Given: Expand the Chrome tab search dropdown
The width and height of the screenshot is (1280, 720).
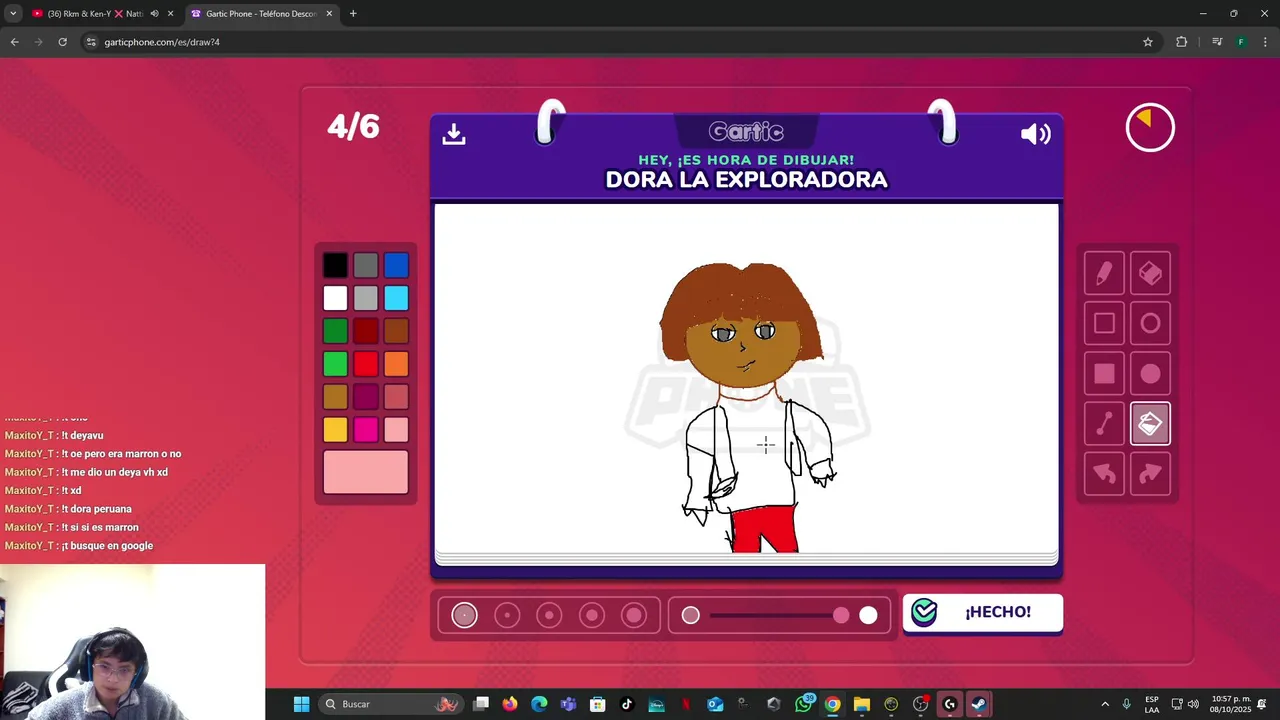Looking at the screenshot, I should point(13,14).
